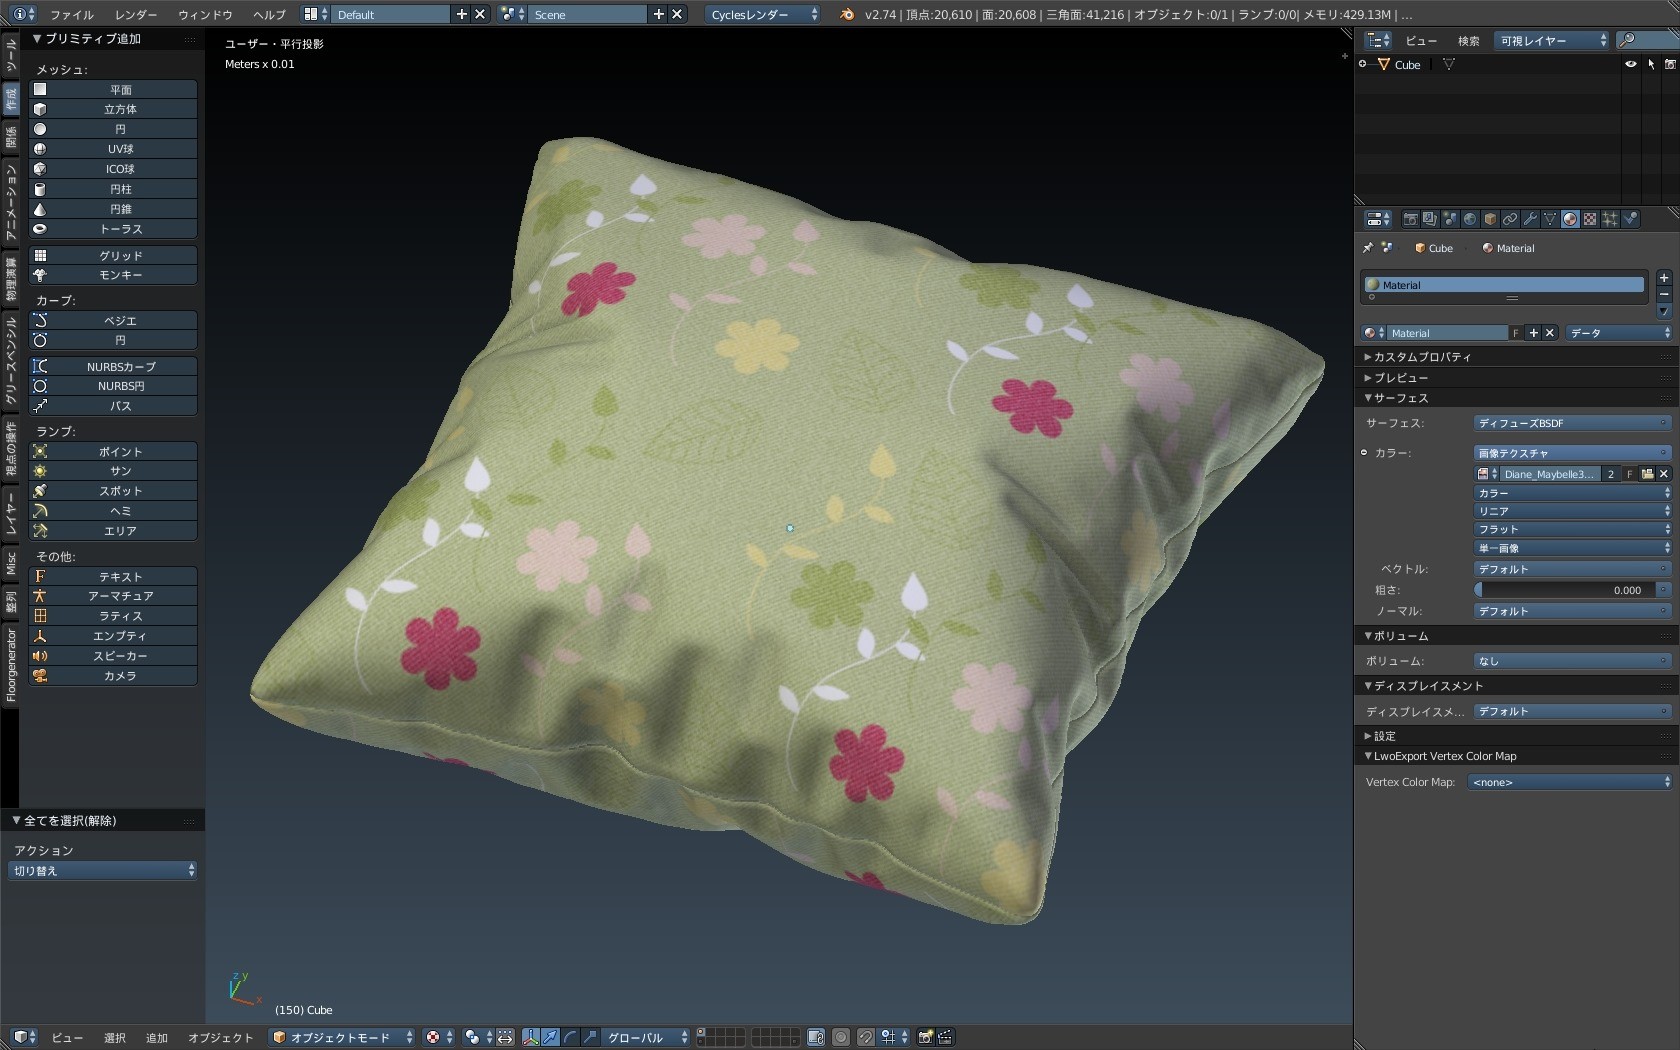Viewport: 1680px width, 1050px height.
Task: Open the Texture properties tab
Action: (x=1590, y=219)
